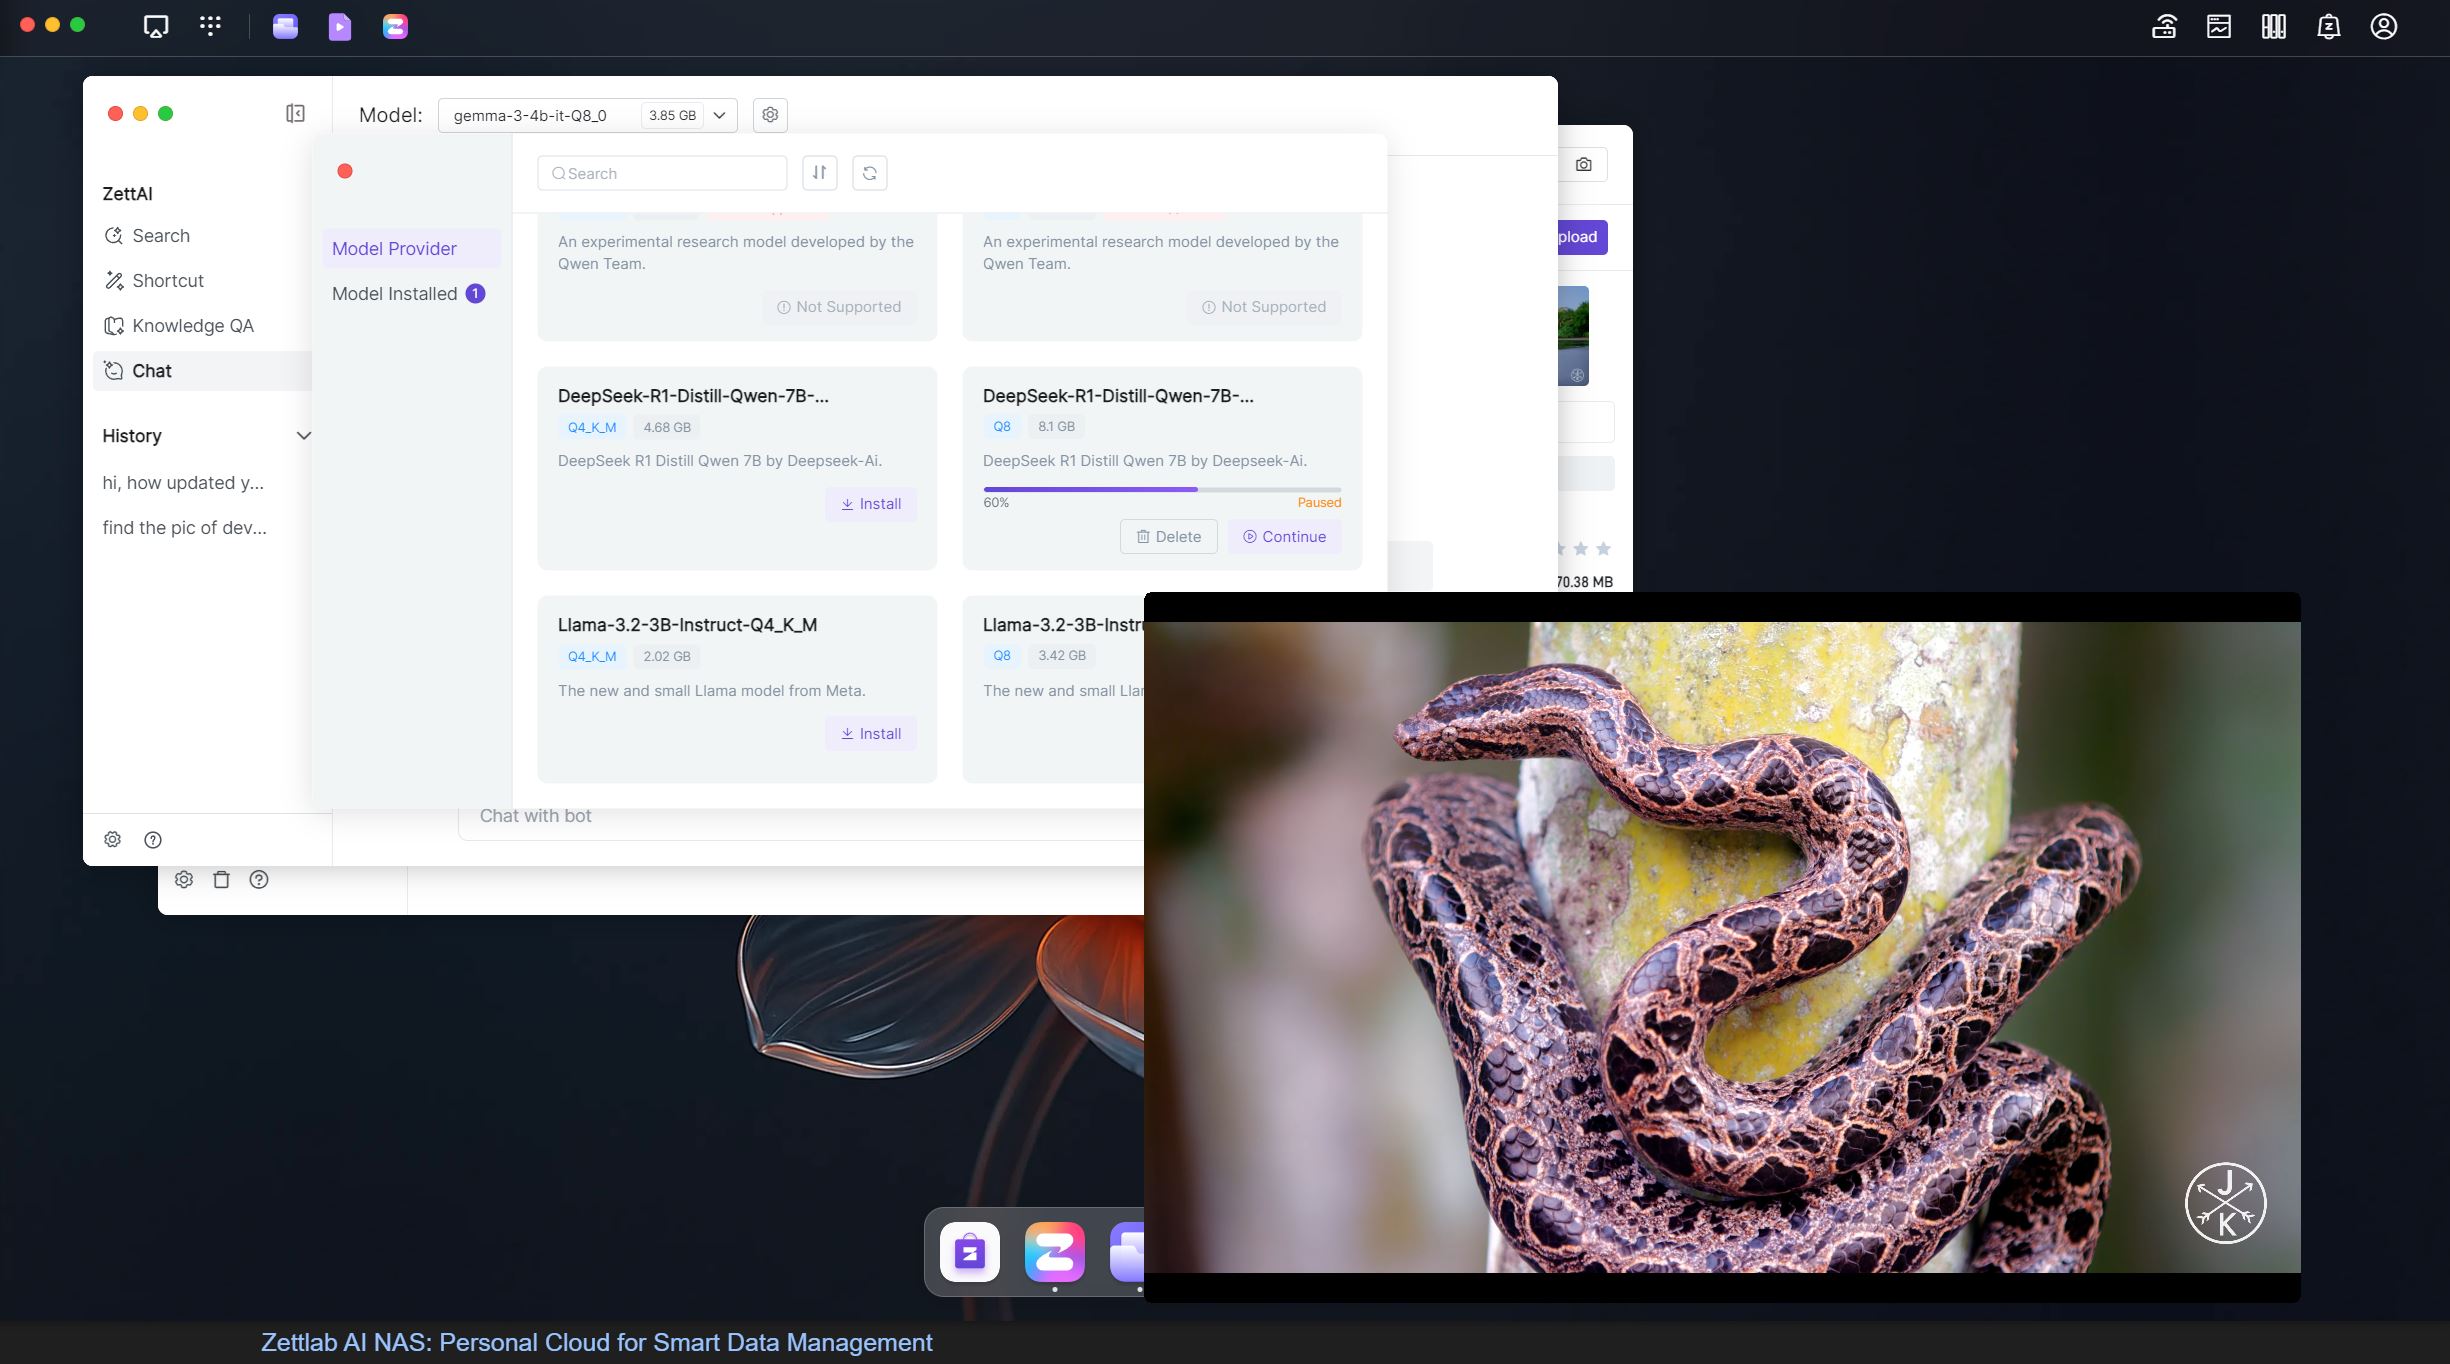This screenshot has height=1364, width=2450.
Task: Expand the Apple menu grid icon
Action: (211, 26)
